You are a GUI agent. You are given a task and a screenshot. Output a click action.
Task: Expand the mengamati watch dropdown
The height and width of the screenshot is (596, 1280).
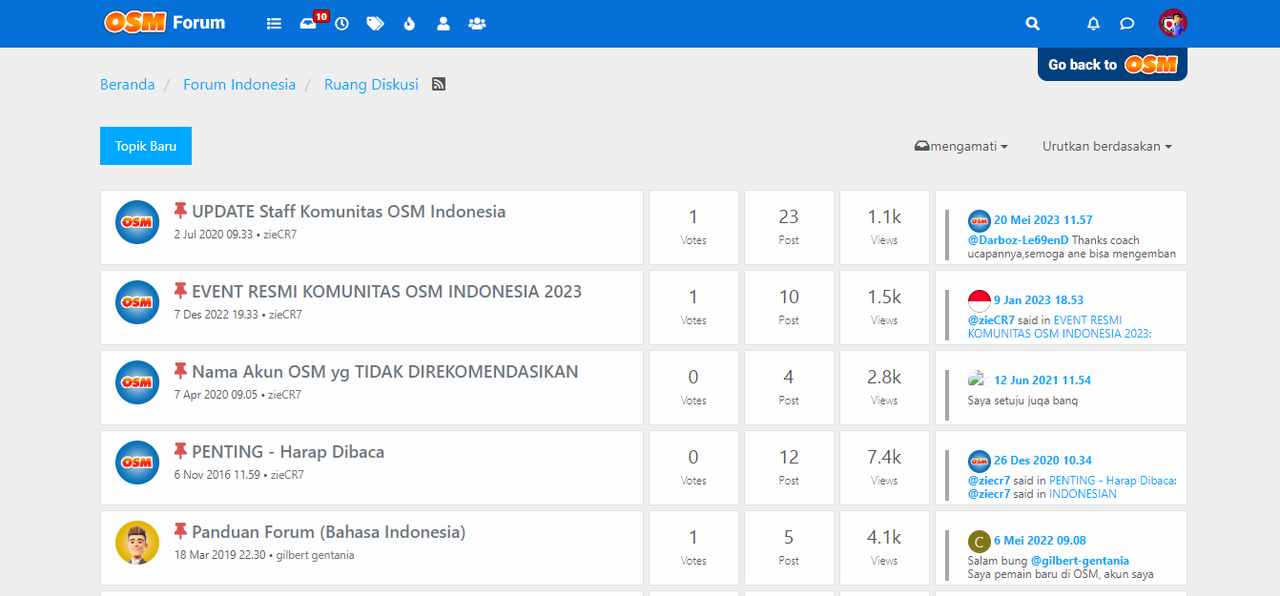(961, 146)
